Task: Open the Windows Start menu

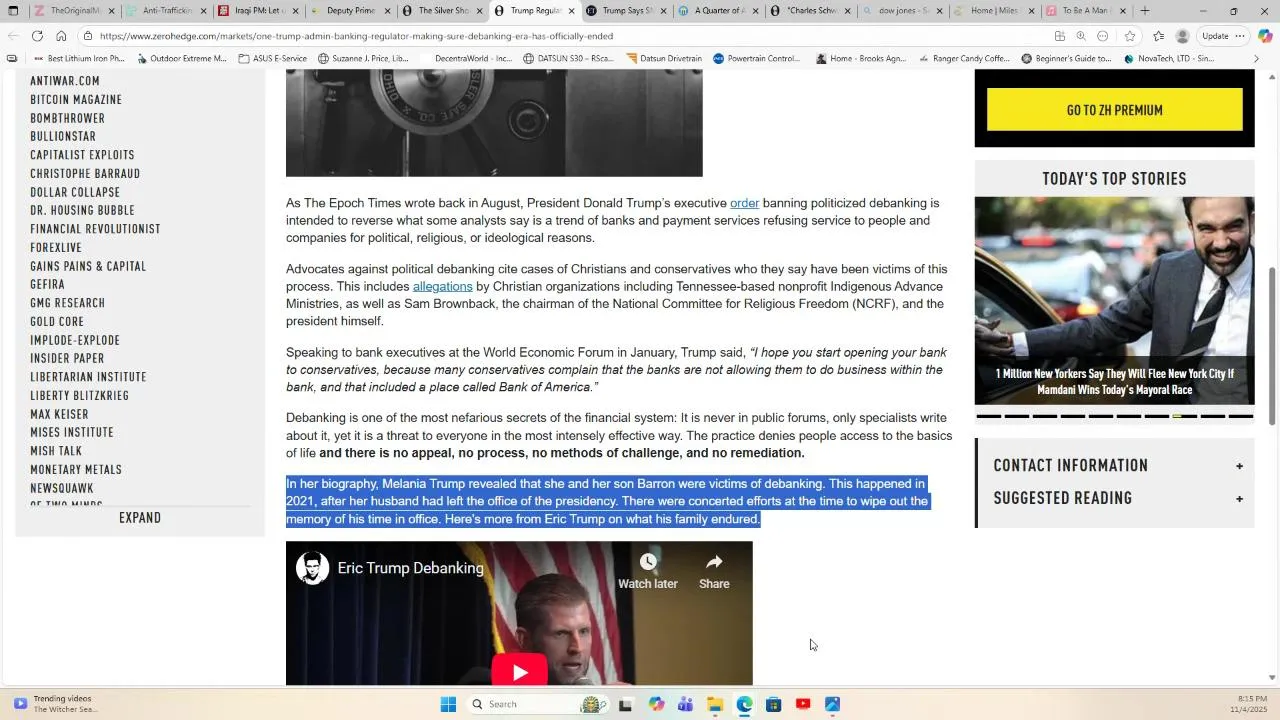Action: tap(448, 704)
